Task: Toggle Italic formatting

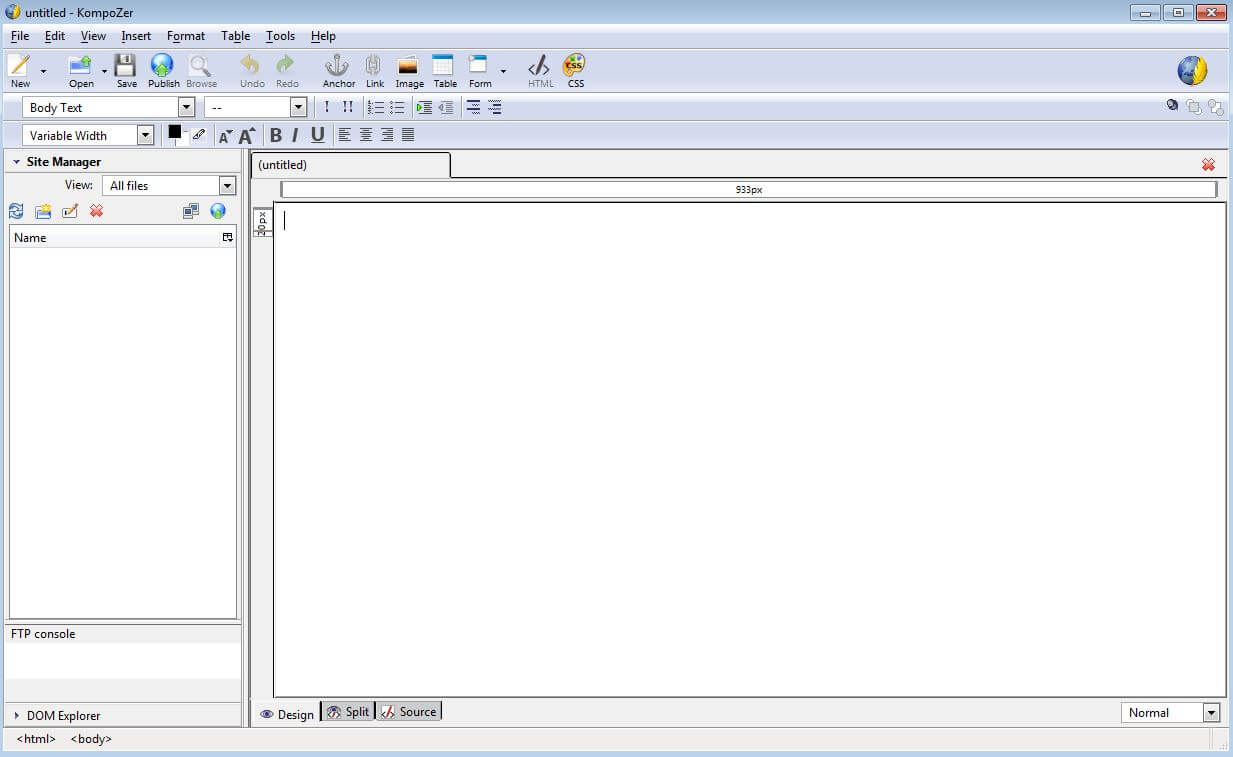Action: tap(295, 135)
